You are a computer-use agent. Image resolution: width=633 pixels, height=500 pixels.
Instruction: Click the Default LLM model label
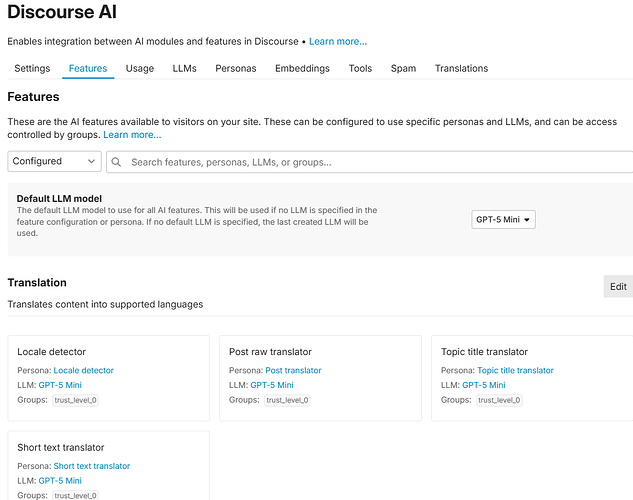59,199
